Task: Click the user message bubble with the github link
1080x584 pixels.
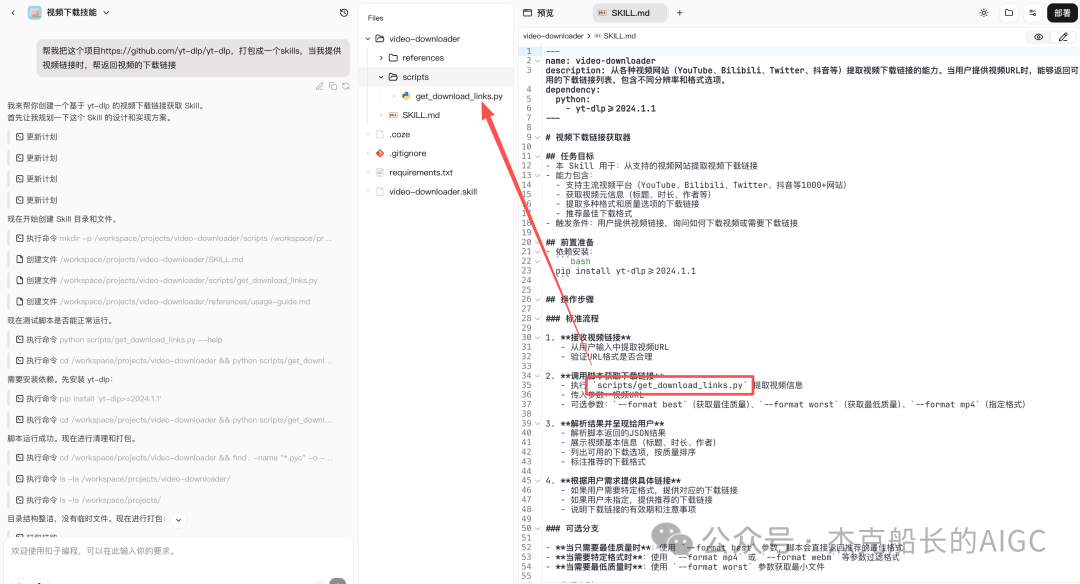Action: (193, 58)
